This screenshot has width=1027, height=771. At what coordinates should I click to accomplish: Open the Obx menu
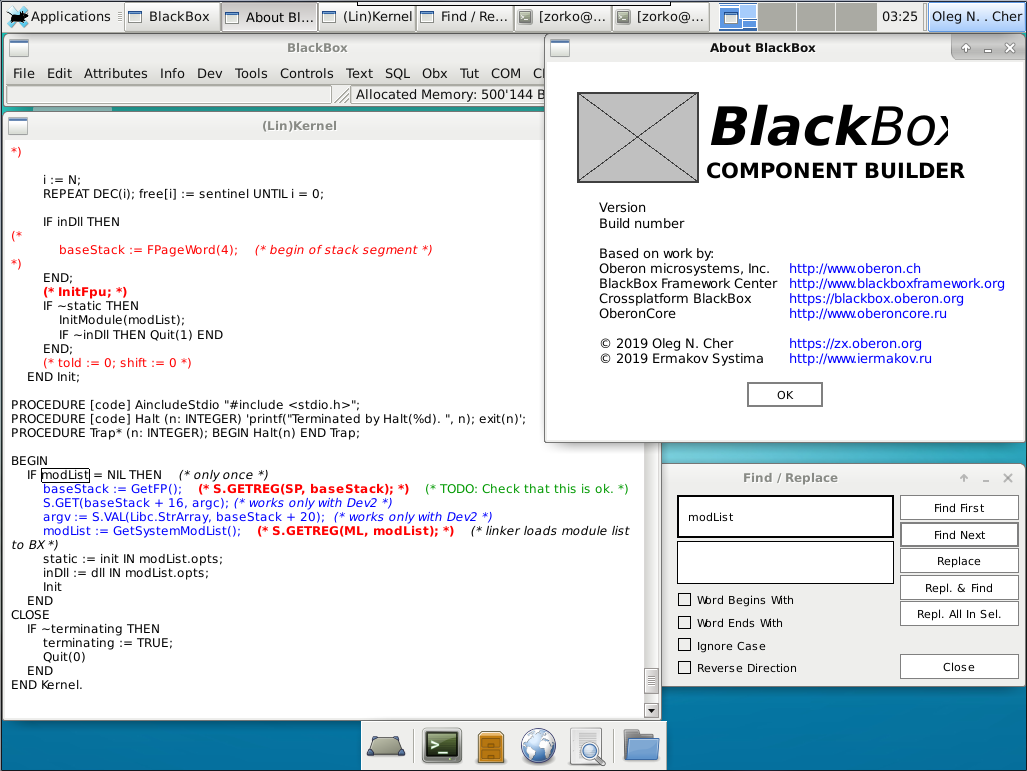(x=434, y=73)
